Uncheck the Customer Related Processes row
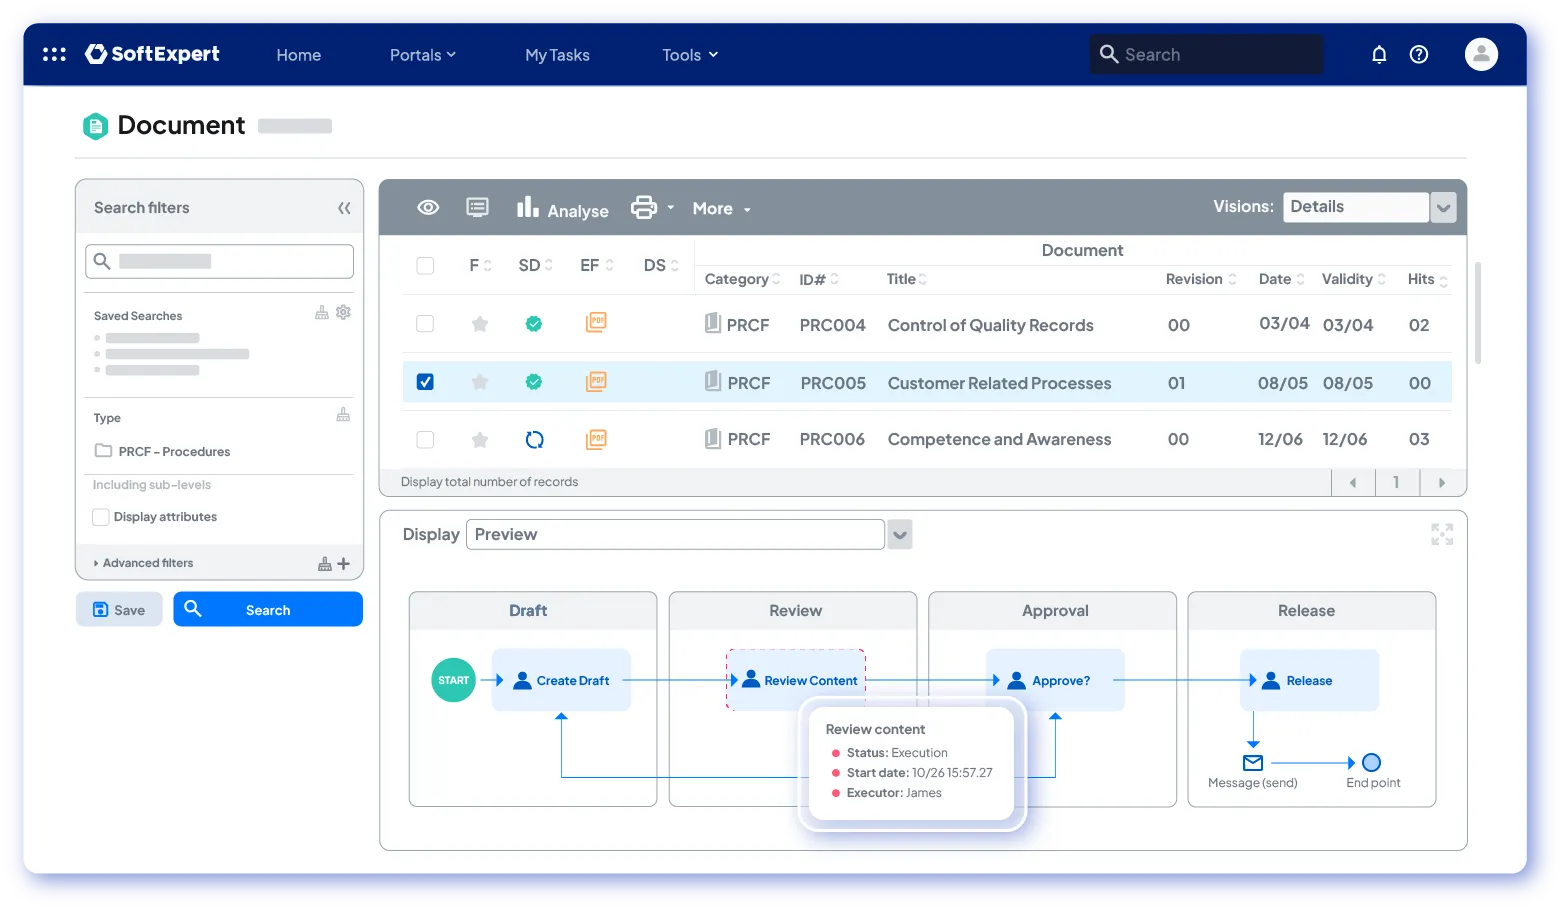This screenshot has height=911, width=1564. (x=425, y=382)
